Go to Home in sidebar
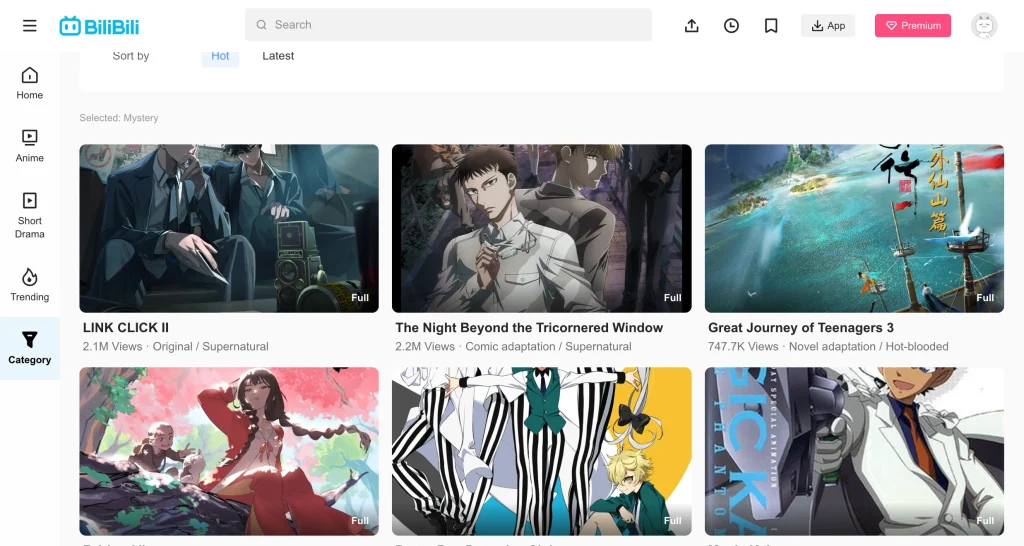Screen dimensions: 1024x546 click(29, 84)
